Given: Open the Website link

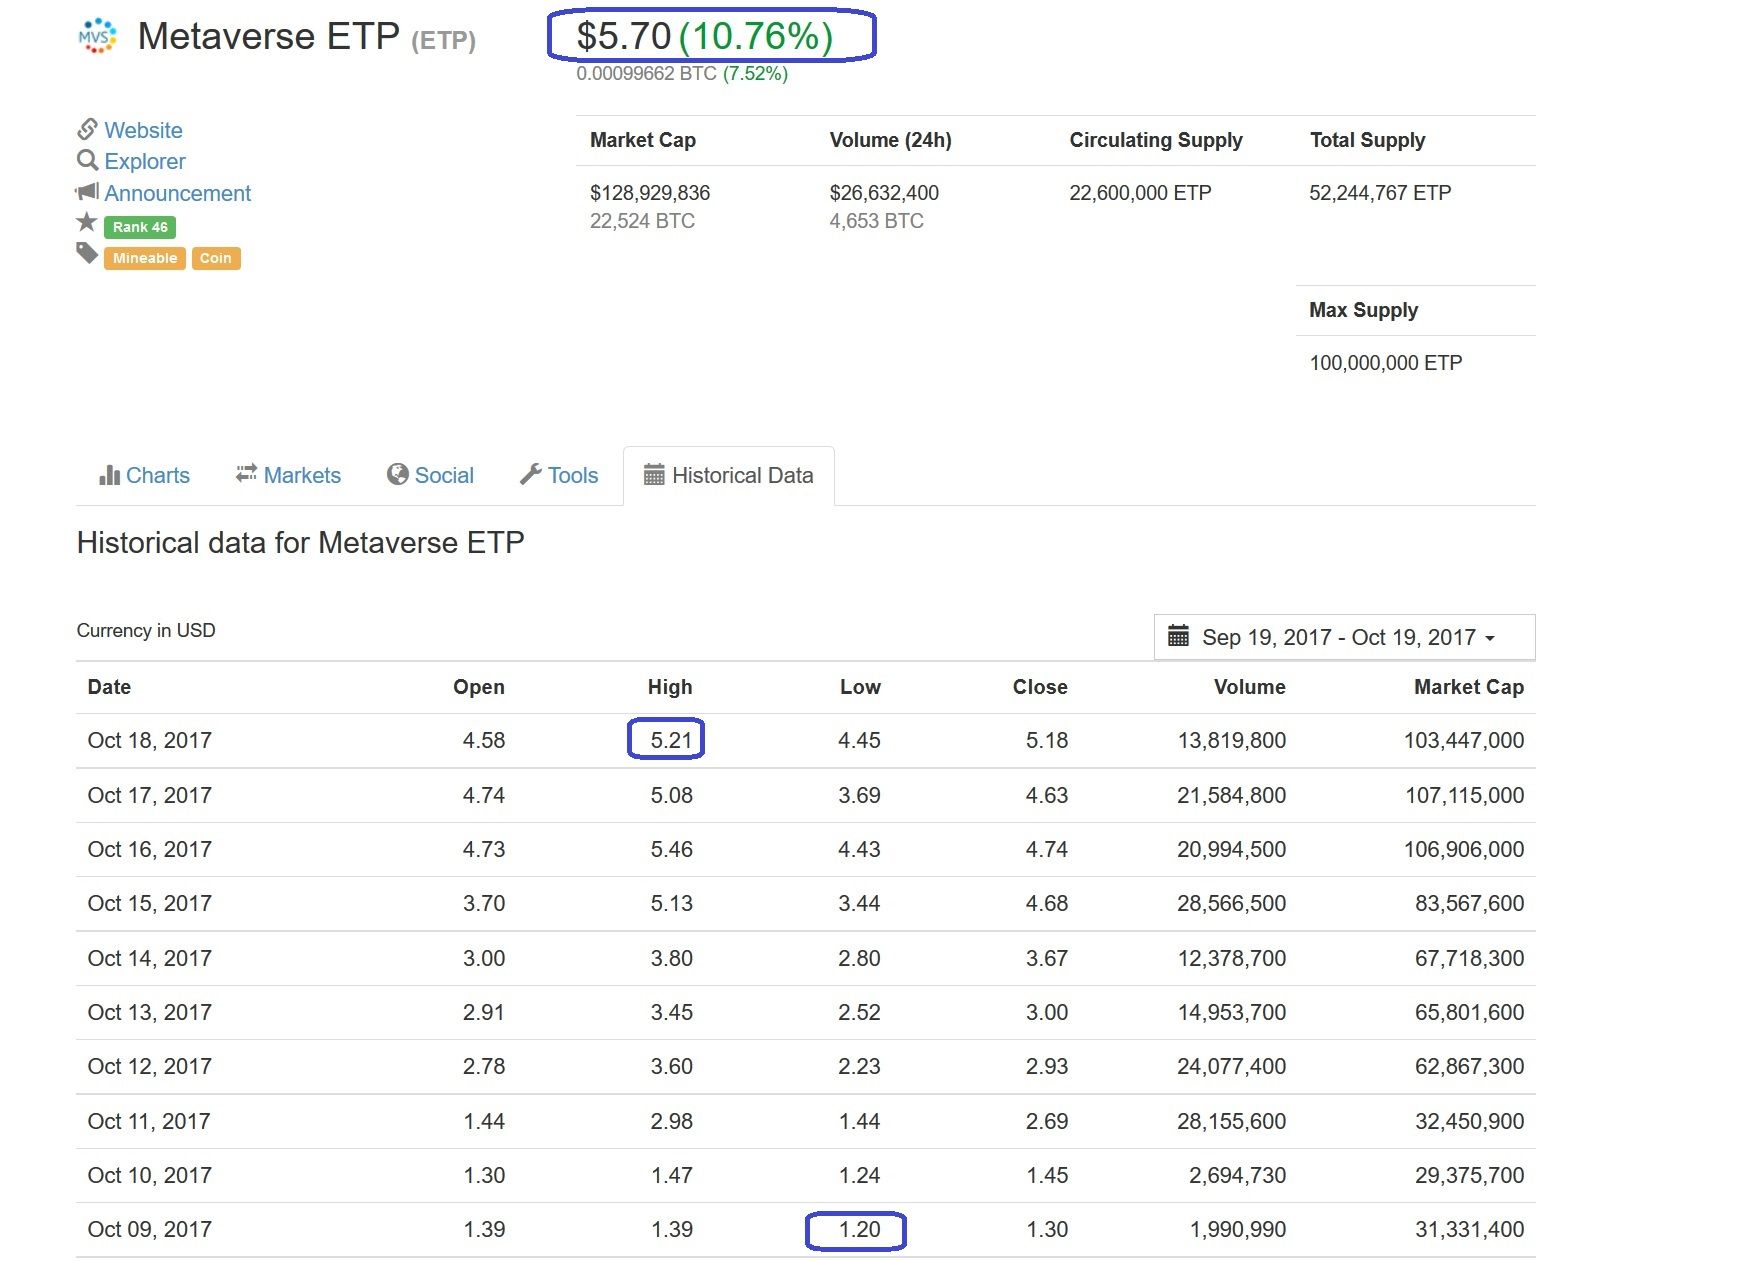Looking at the screenshot, I should [143, 130].
